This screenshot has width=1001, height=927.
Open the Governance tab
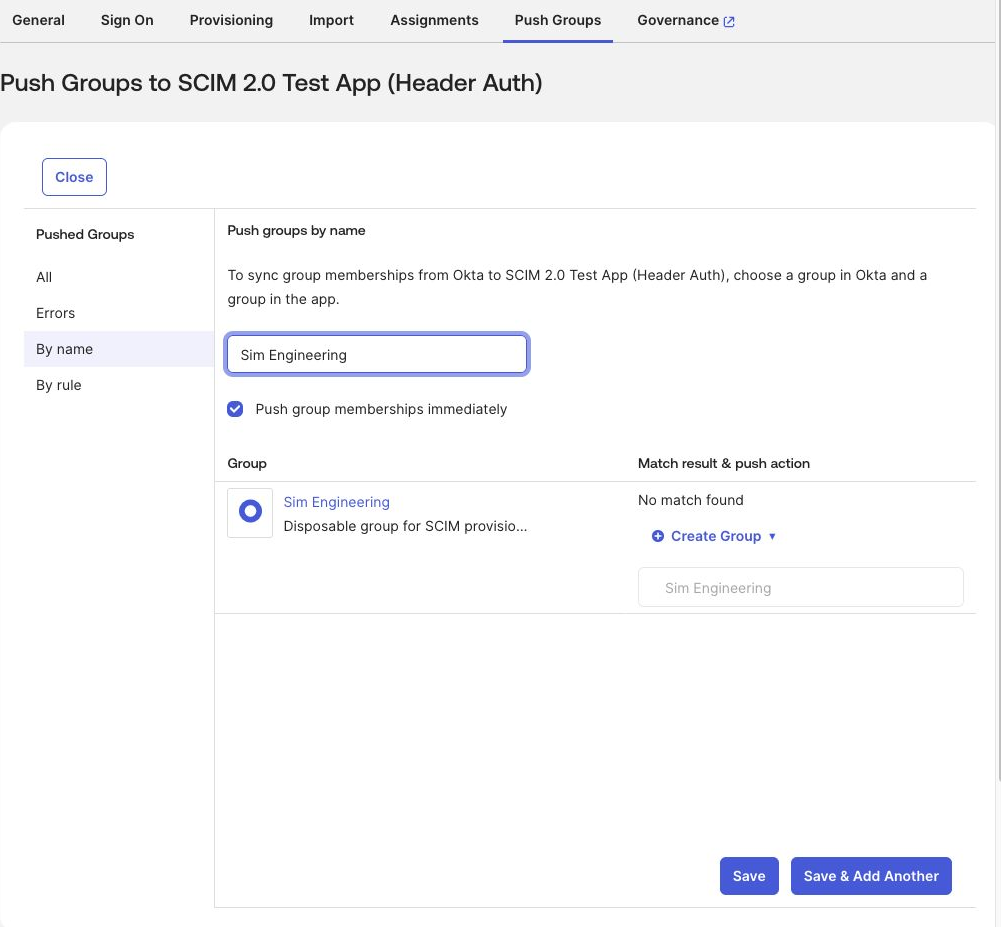[678, 20]
